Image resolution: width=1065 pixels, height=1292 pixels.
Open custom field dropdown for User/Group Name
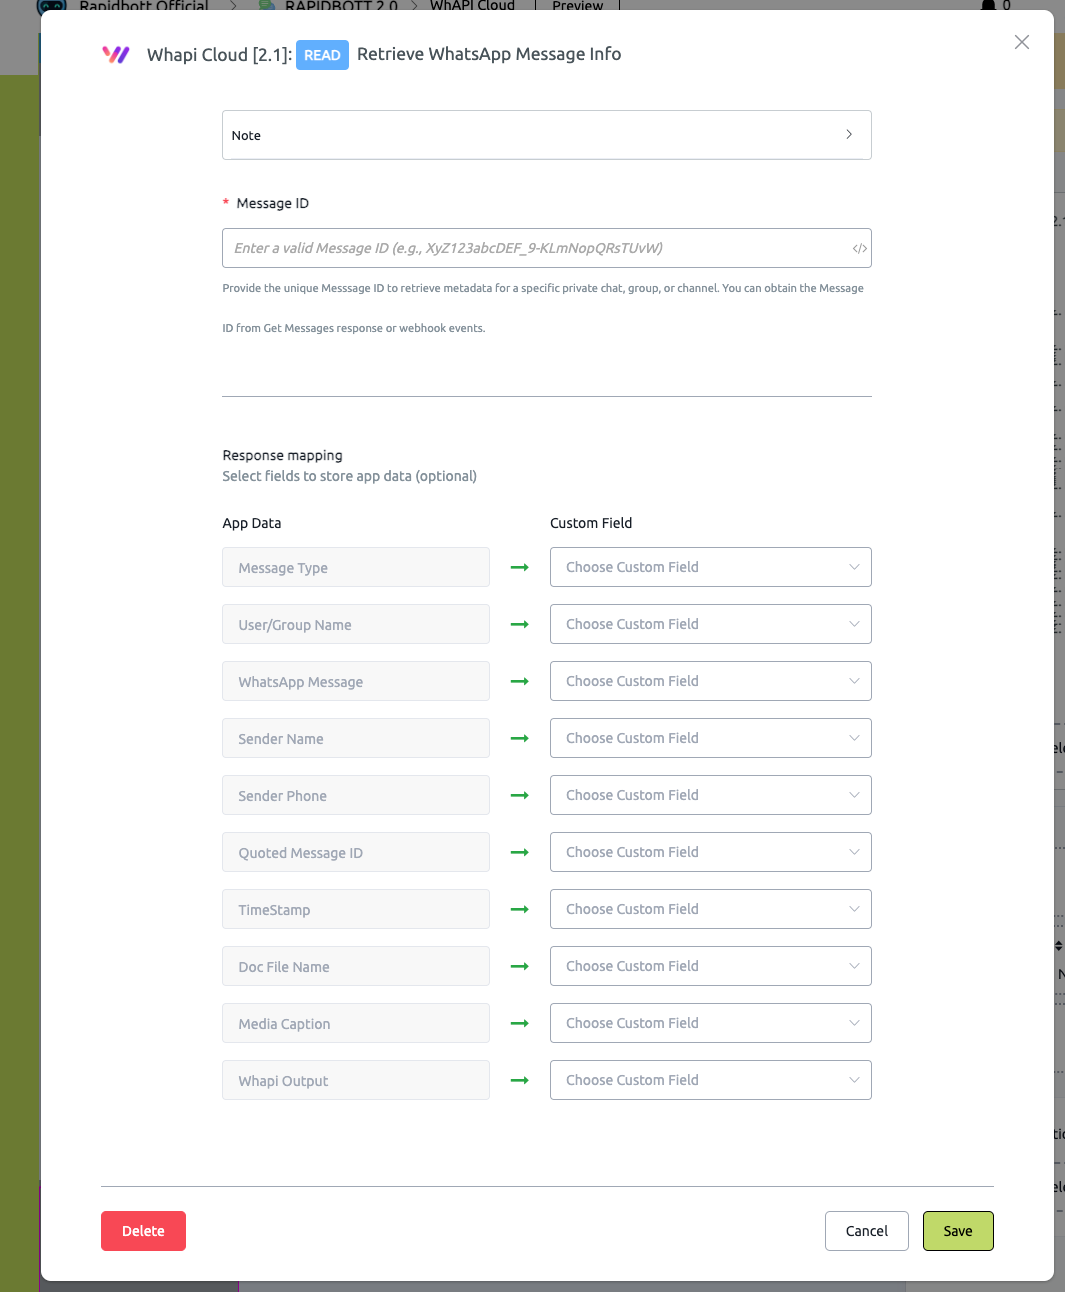point(710,624)
